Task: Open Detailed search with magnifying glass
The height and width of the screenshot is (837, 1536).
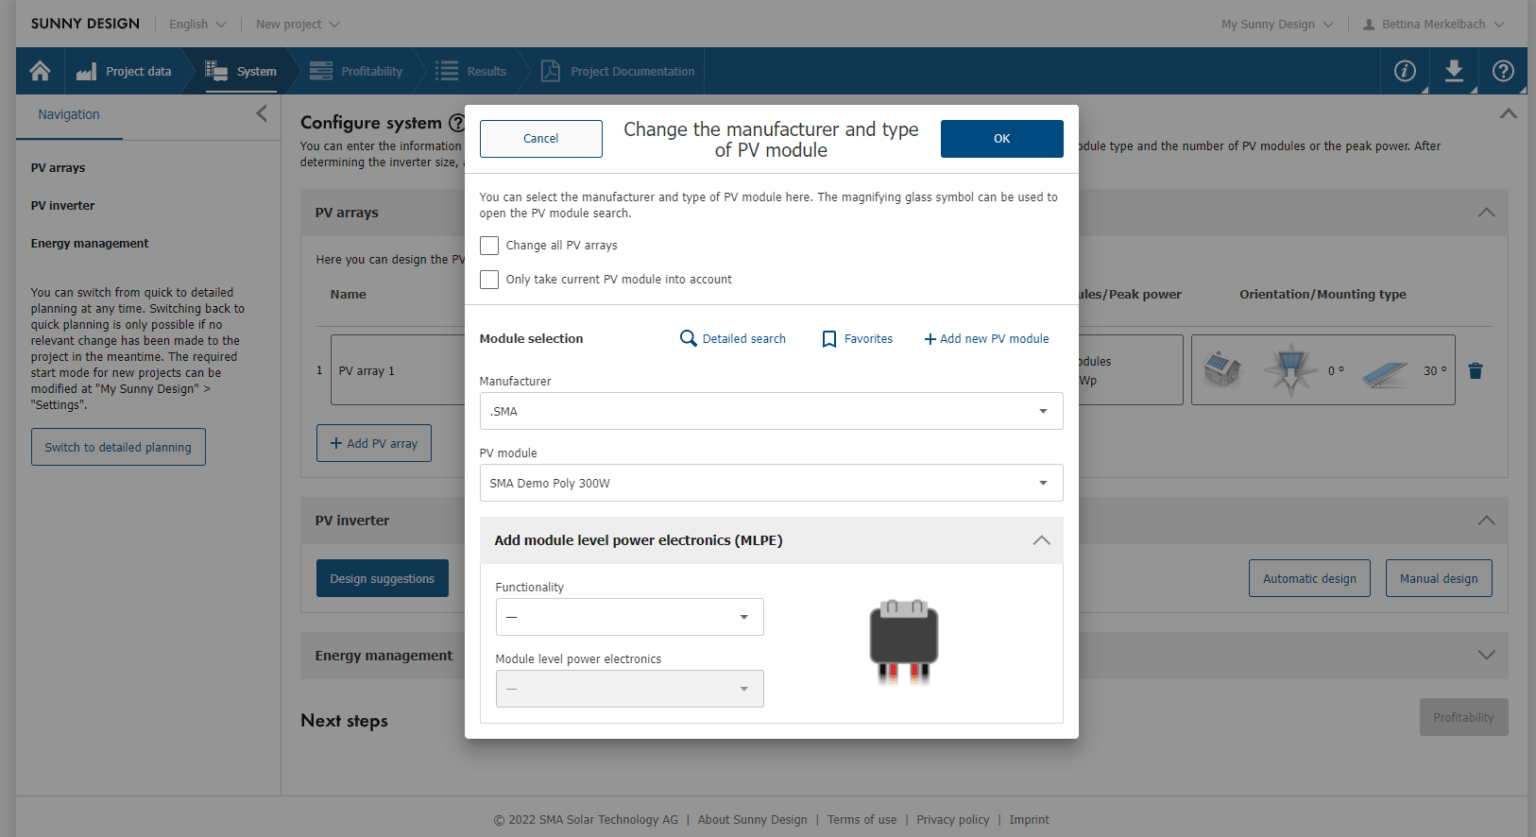Action: pos(733,339)
